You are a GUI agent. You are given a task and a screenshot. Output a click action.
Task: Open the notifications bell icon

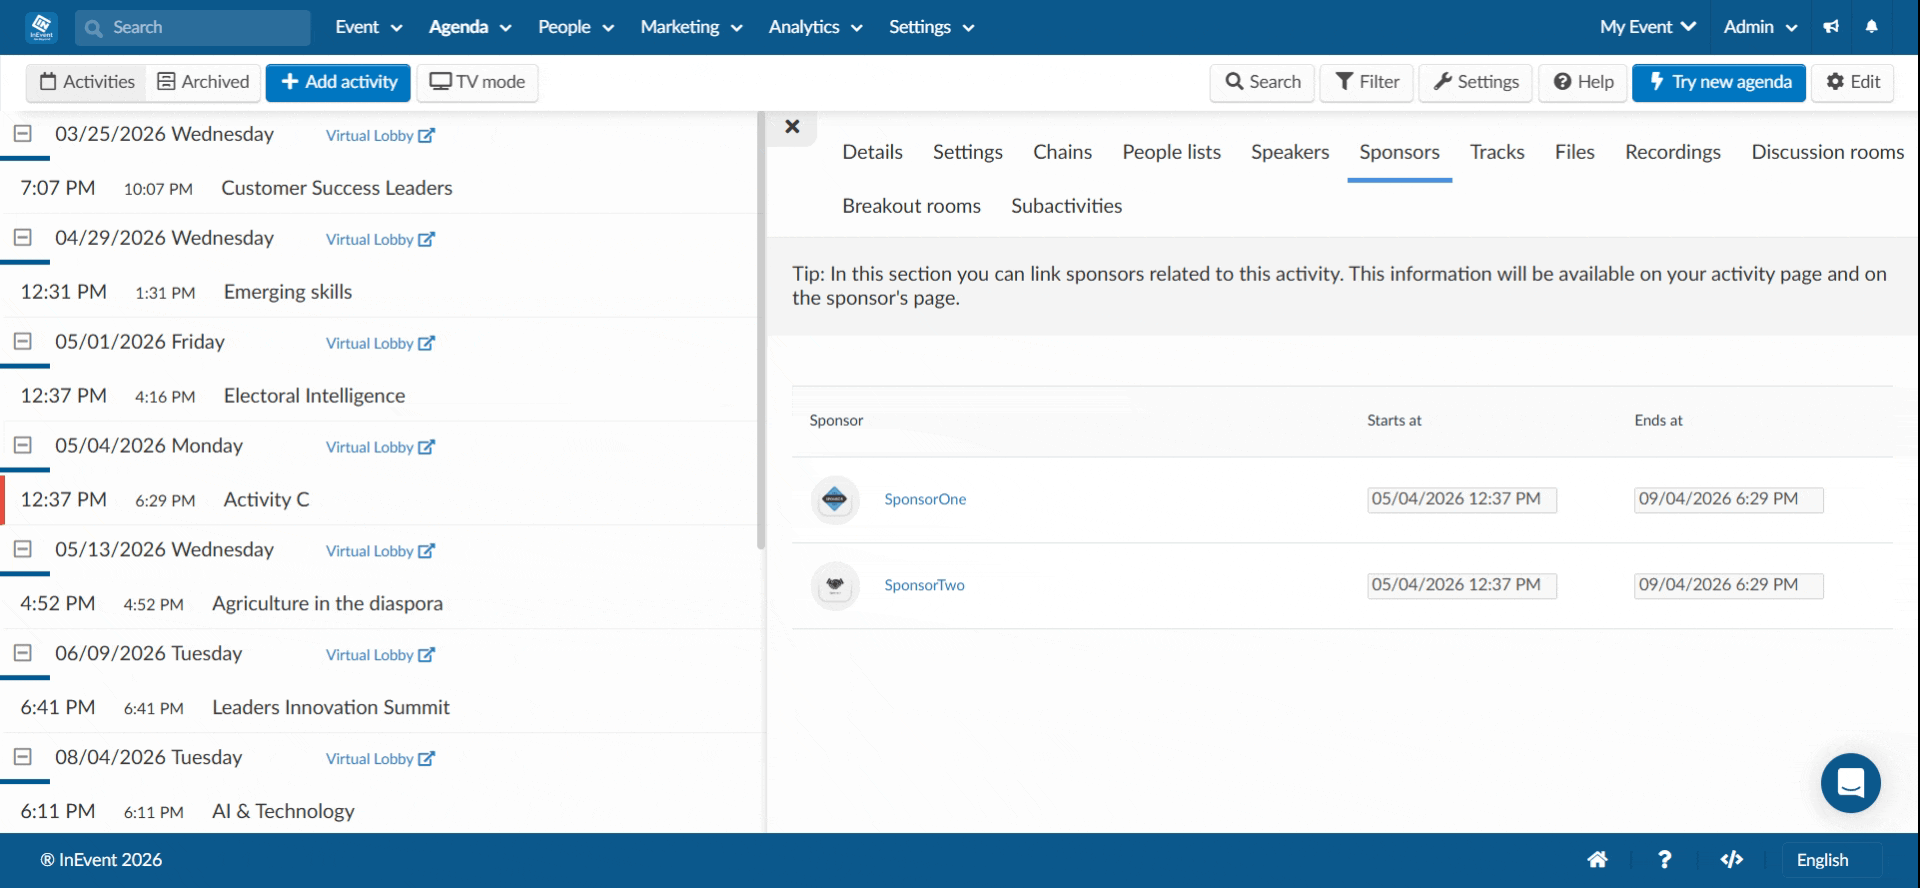(x=1871, y=27)
